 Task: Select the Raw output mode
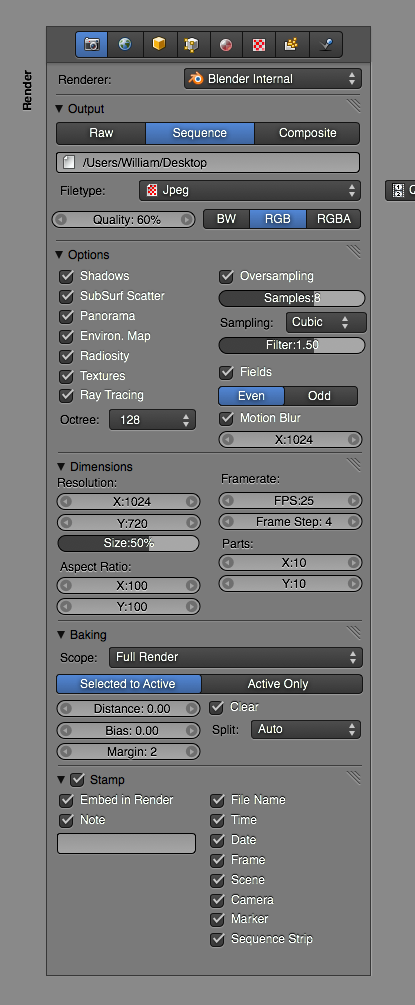point(101,133)
